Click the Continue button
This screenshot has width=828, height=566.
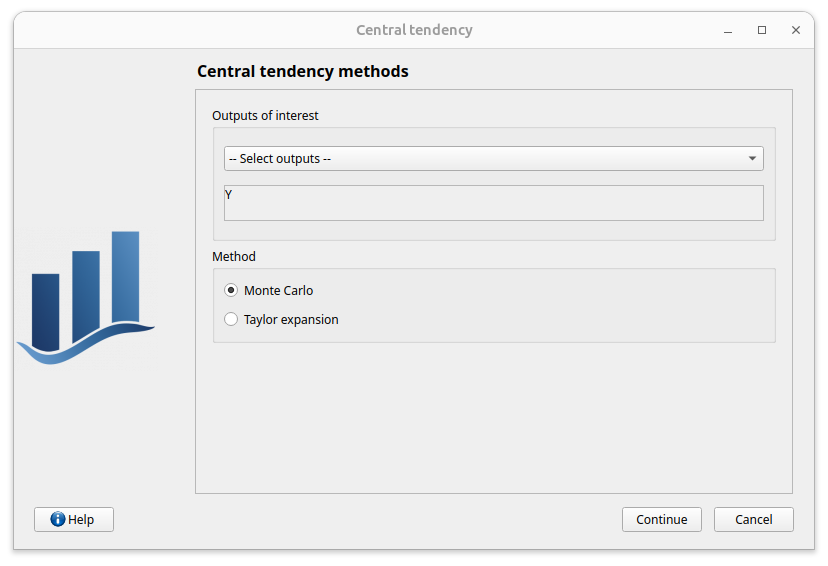point(662,520)
